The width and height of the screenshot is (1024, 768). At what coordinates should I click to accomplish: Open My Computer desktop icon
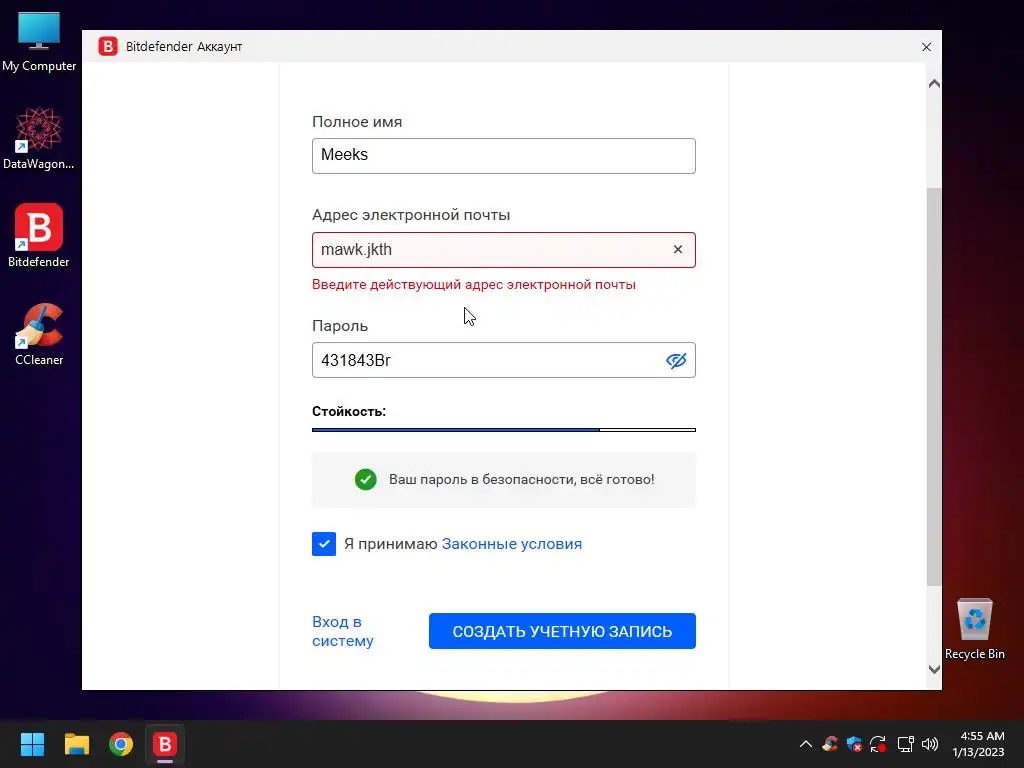click(x=39, y=40)
